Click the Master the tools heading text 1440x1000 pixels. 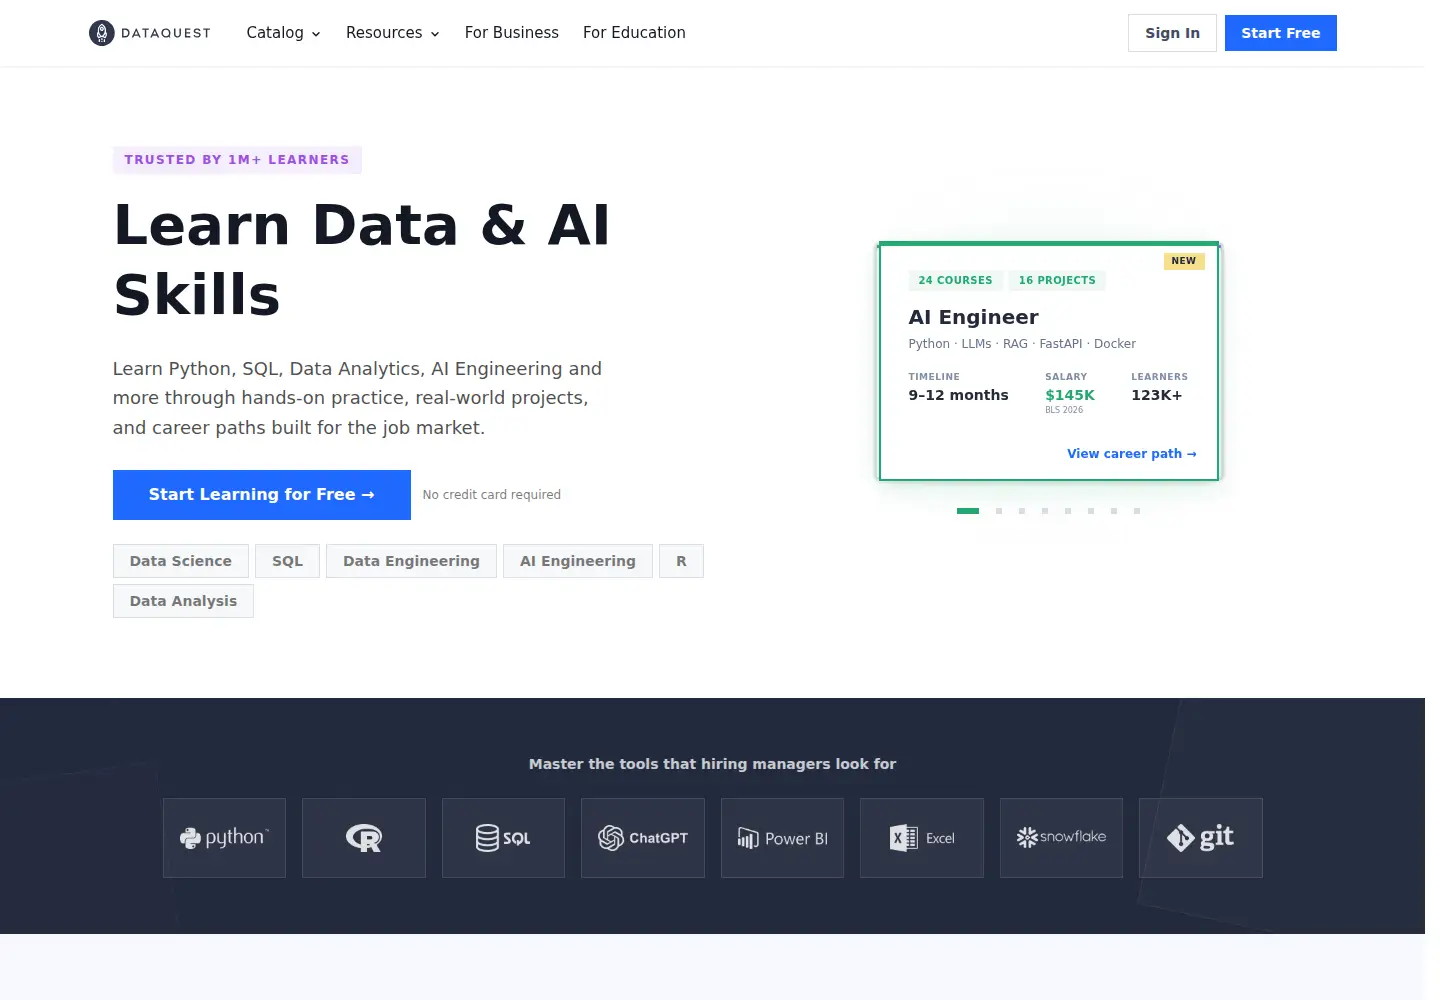[712, 764]
